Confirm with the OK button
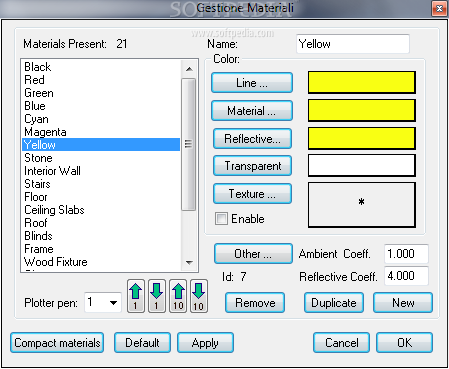 point(404,343)
